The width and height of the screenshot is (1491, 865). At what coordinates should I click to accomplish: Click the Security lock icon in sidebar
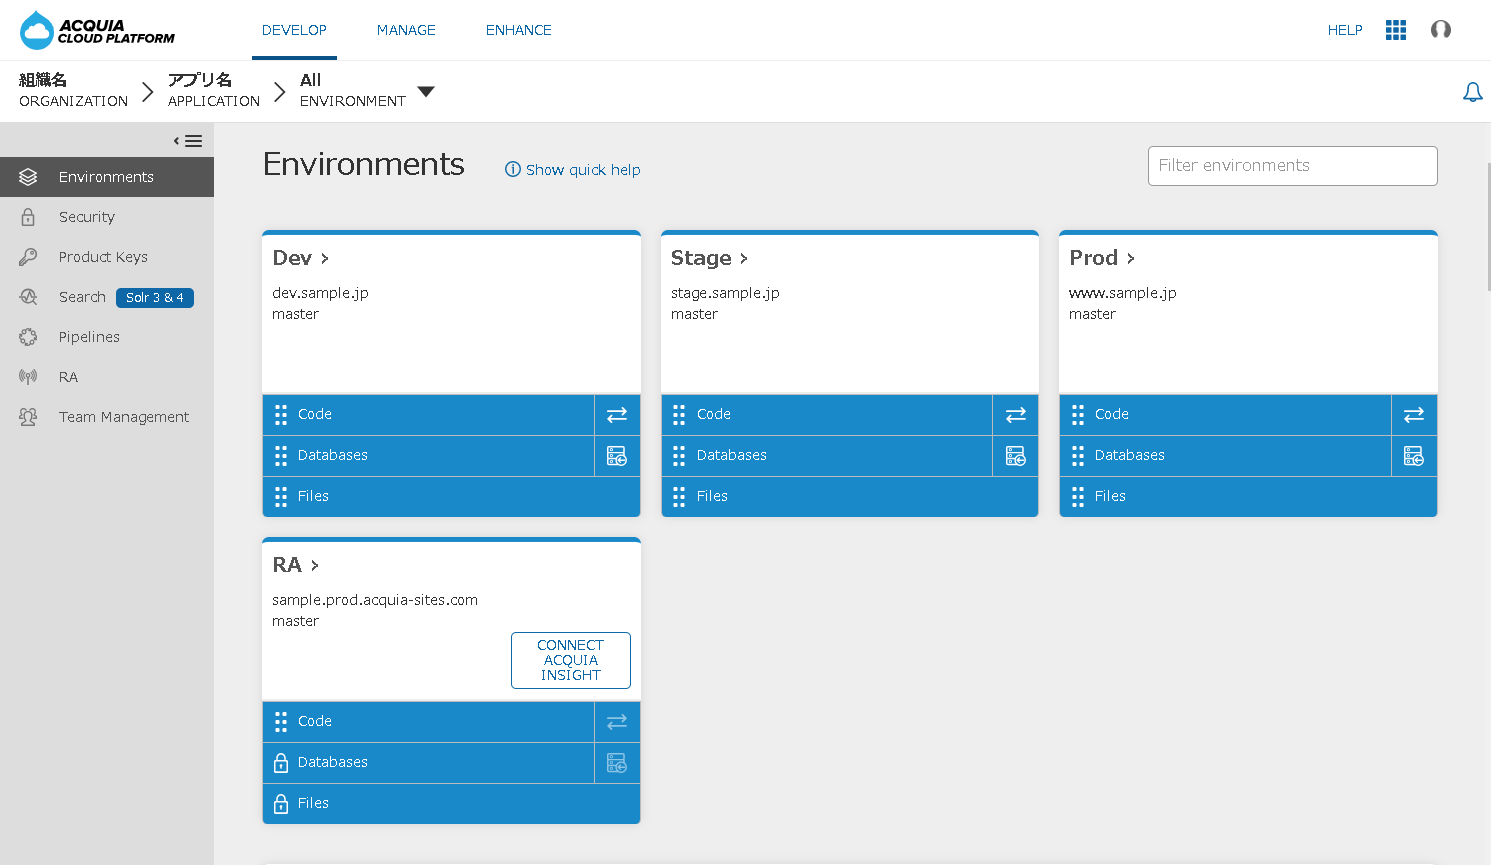point(28,217)
